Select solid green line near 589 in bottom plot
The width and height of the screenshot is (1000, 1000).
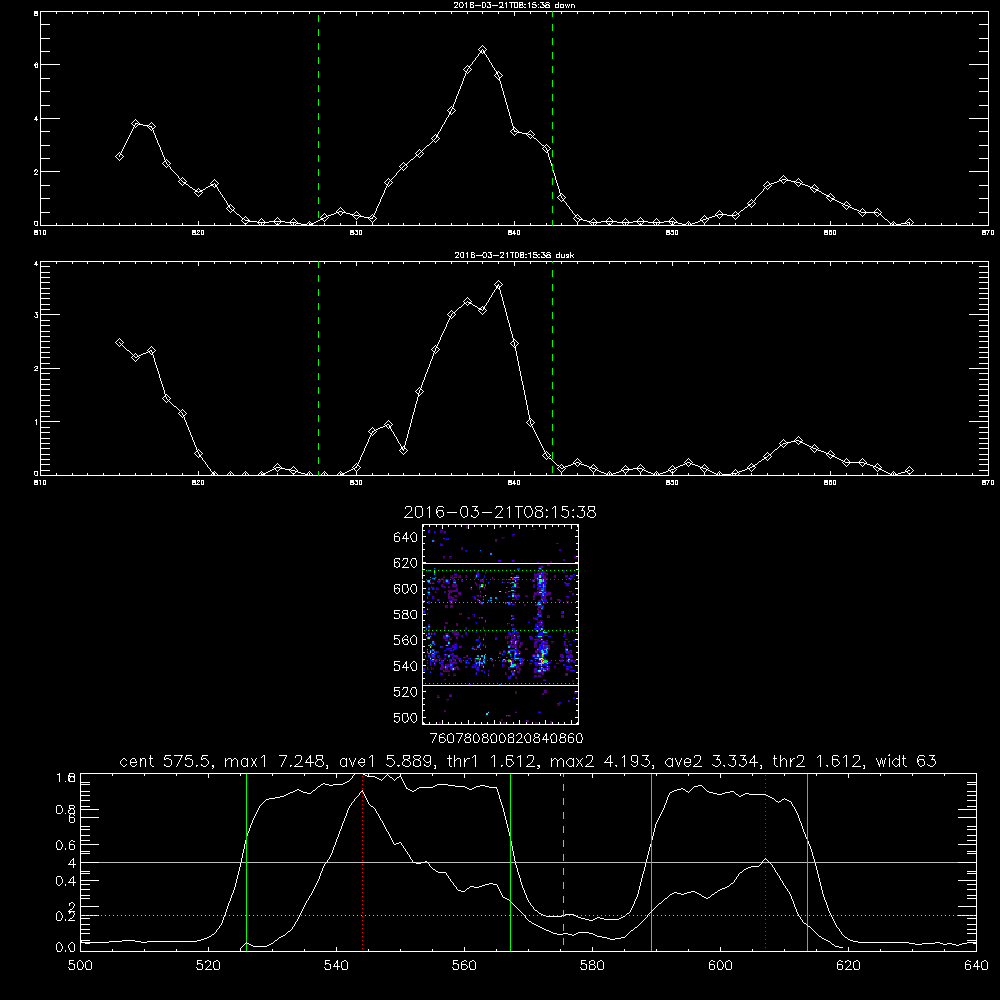click(x=651, y=861)
